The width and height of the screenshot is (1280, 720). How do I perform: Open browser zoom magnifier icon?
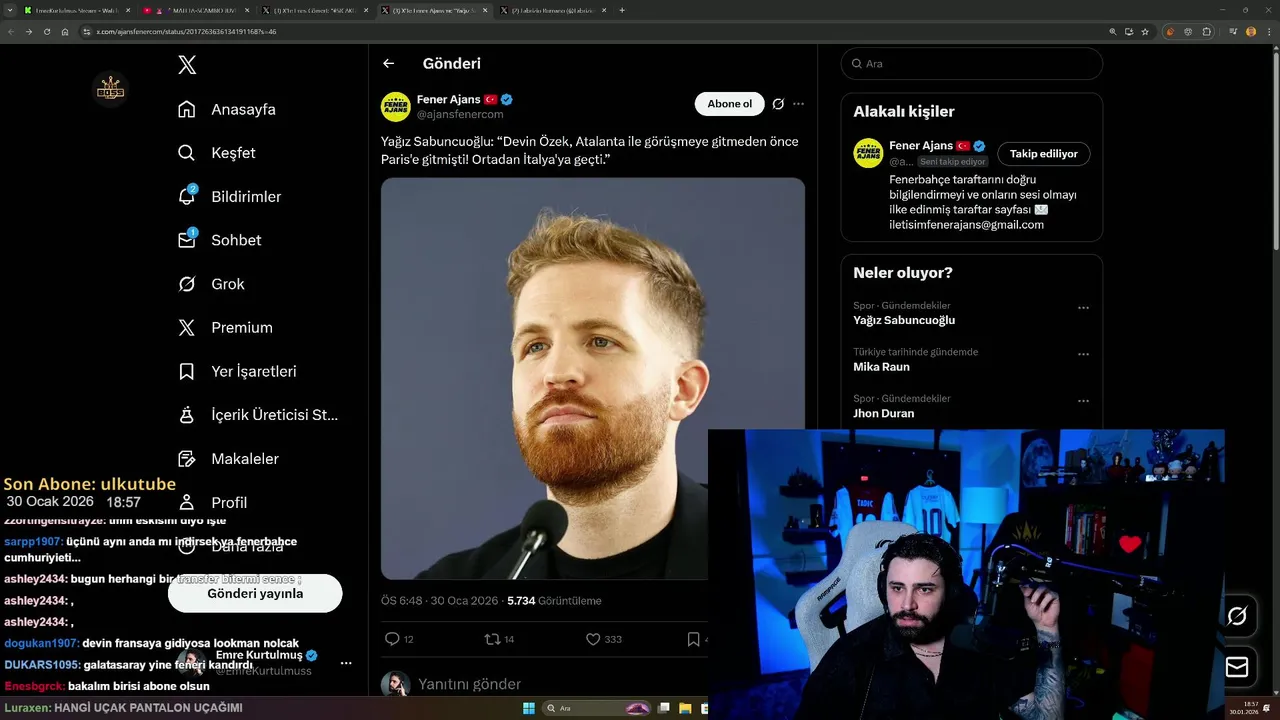(x=1113, y=32)
